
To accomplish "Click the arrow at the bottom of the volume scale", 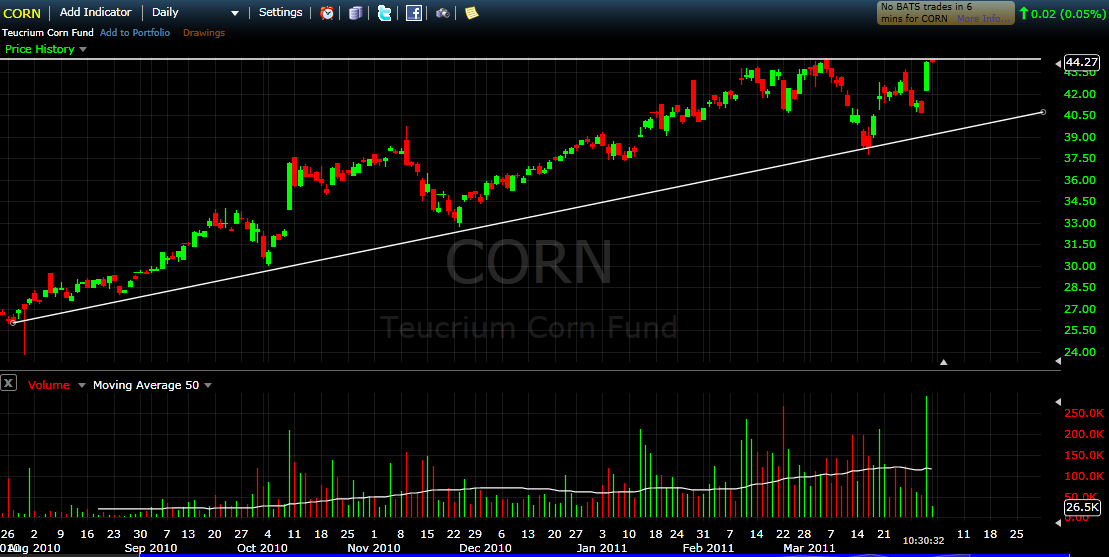I will (x=1058, y=522).
